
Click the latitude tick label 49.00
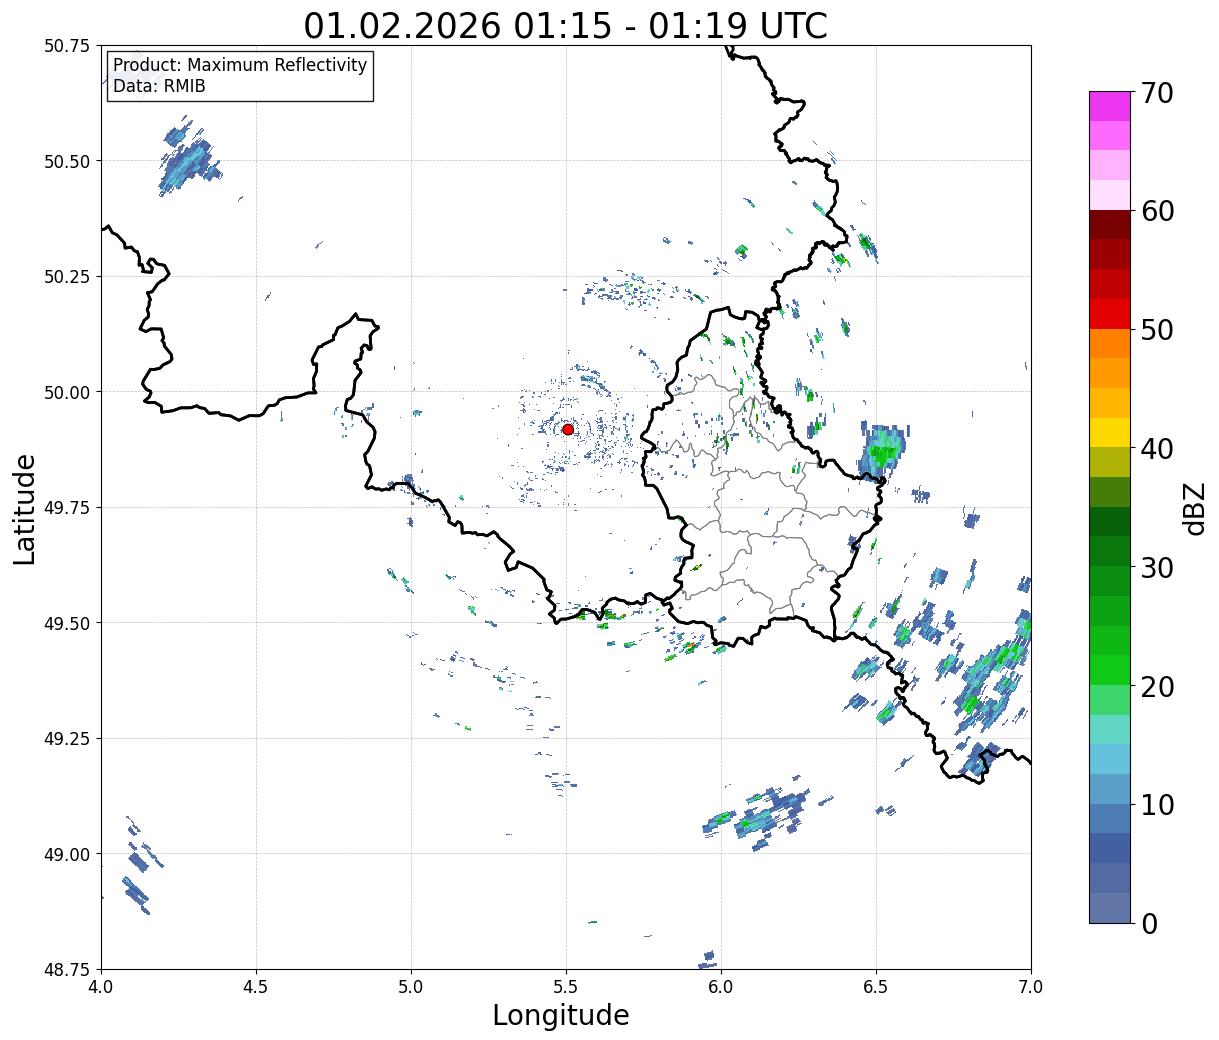[x=67, y=854]
